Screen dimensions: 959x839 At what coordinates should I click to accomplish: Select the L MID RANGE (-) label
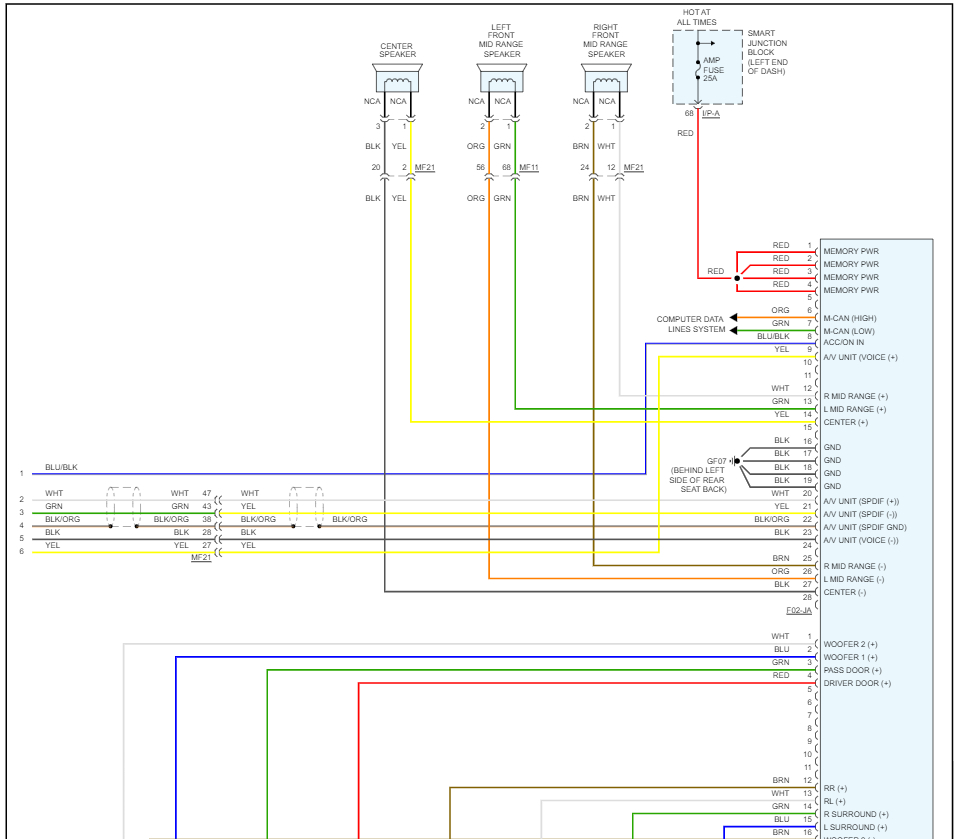[854, 579]
